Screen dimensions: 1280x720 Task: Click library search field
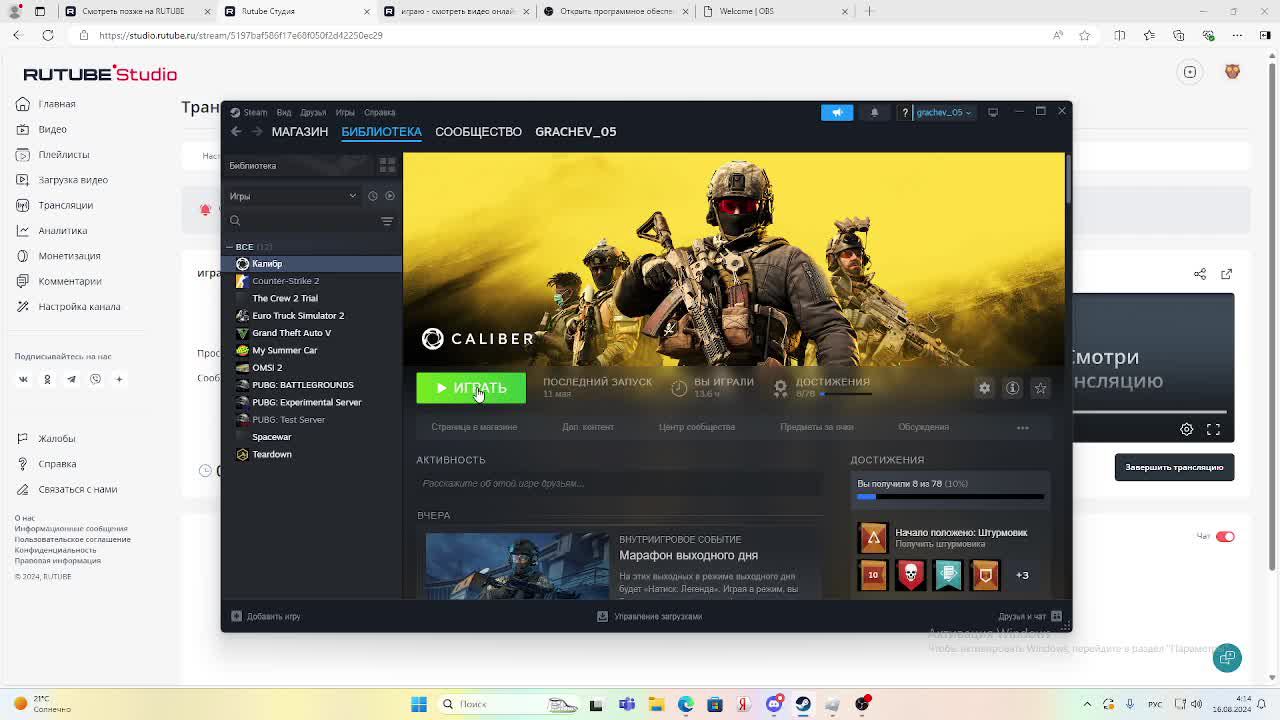pos(303,221)
